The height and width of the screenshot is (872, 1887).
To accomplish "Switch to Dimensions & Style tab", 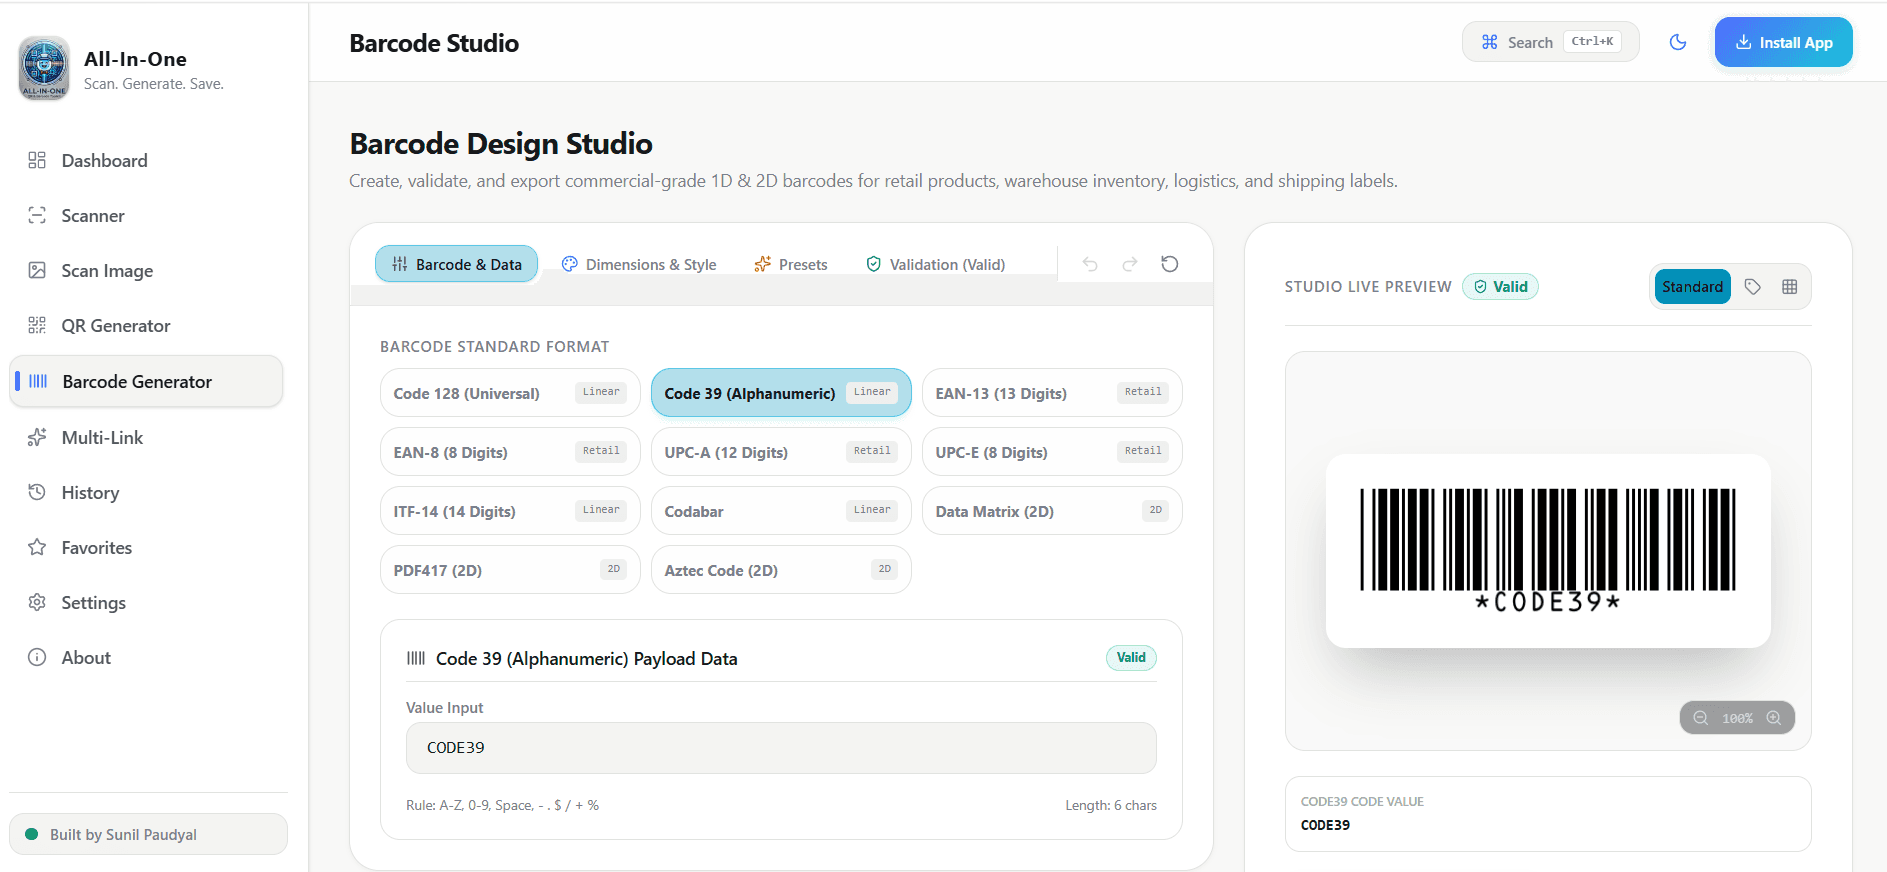I will pos(639,264).
